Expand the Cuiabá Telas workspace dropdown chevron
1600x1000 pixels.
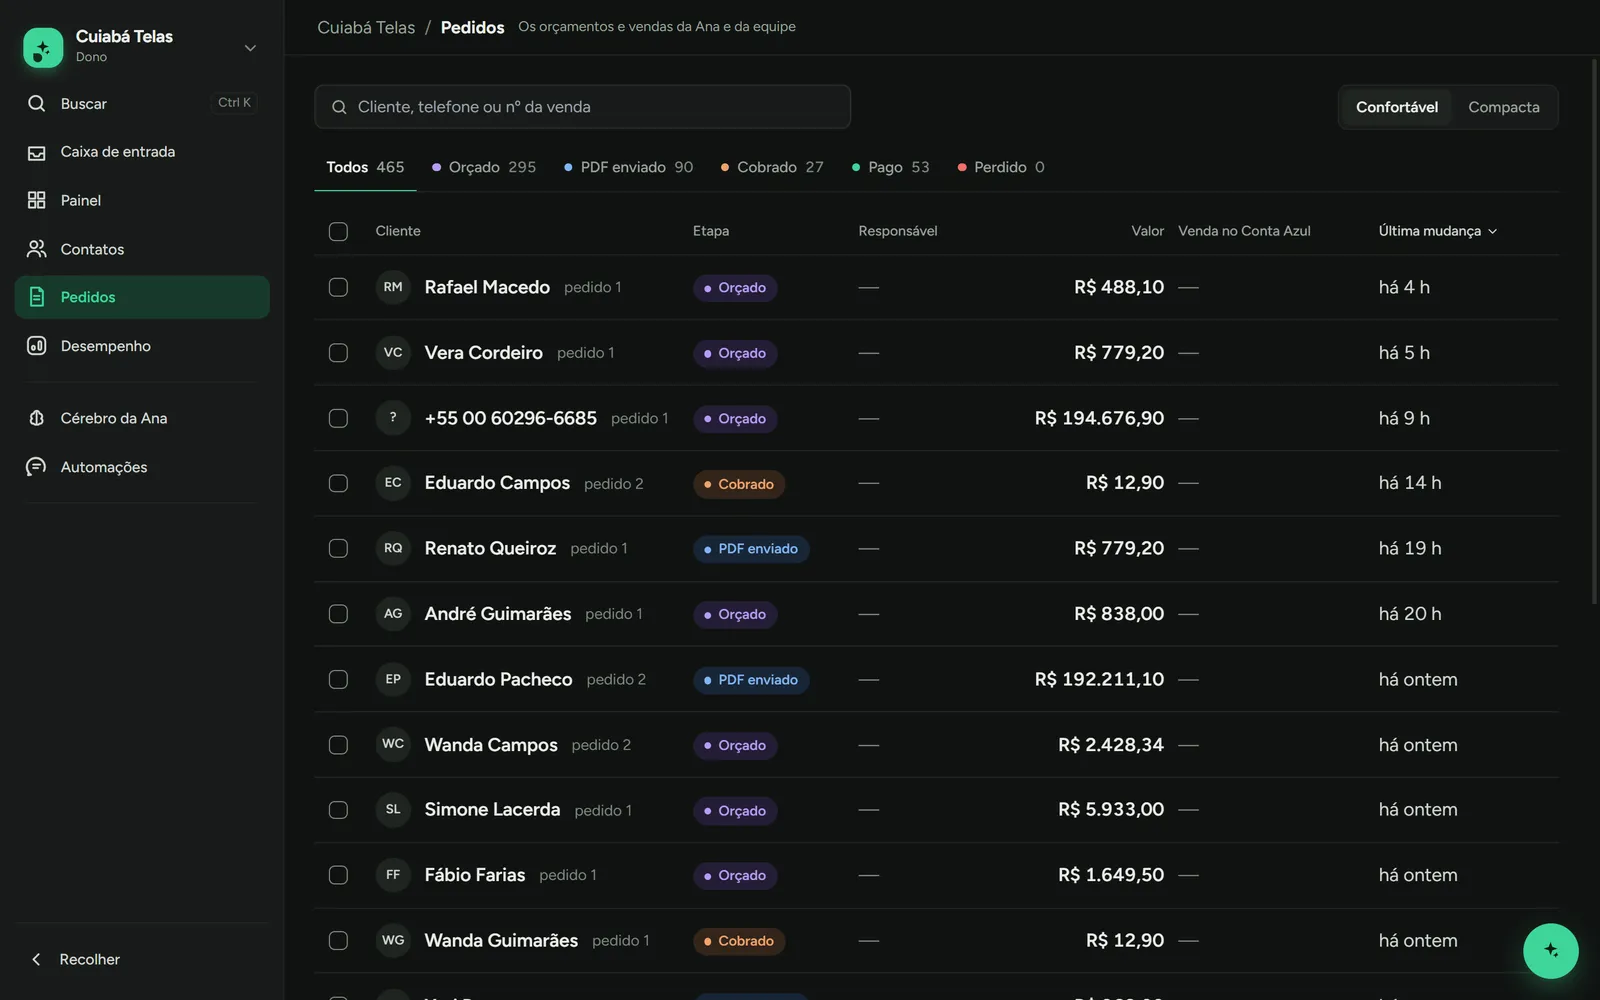pyautogui.click(x=250, y=47)
